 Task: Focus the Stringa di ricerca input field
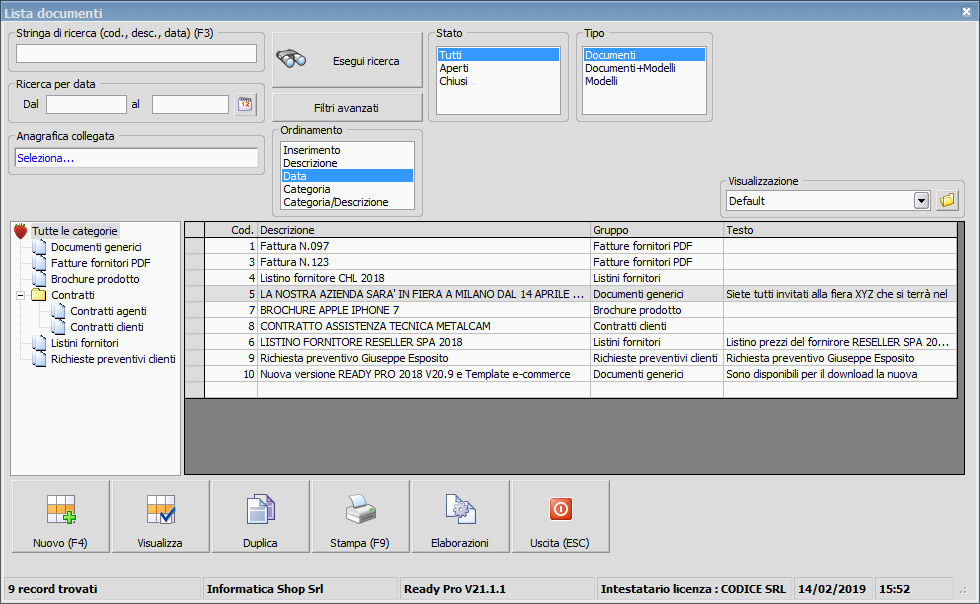click(x=136, y=54)
